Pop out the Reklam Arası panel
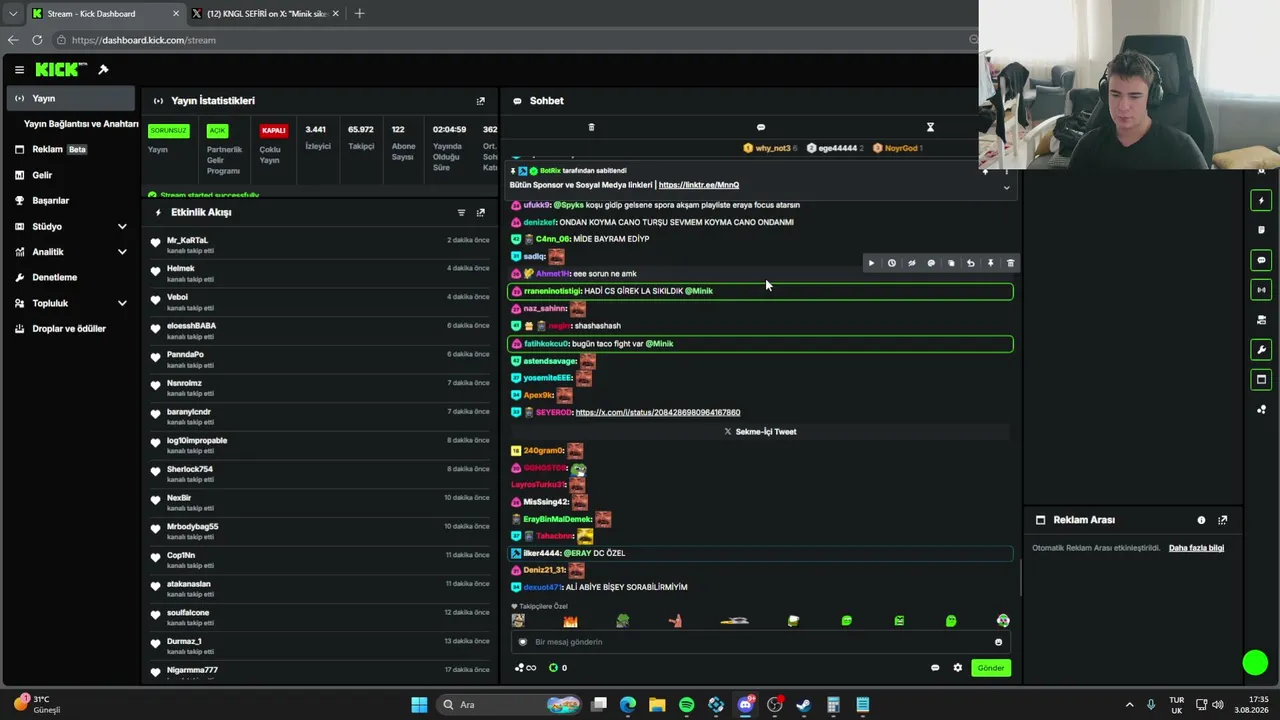The width and height of the screenshot is (1280, 720). click(1222, 520)
